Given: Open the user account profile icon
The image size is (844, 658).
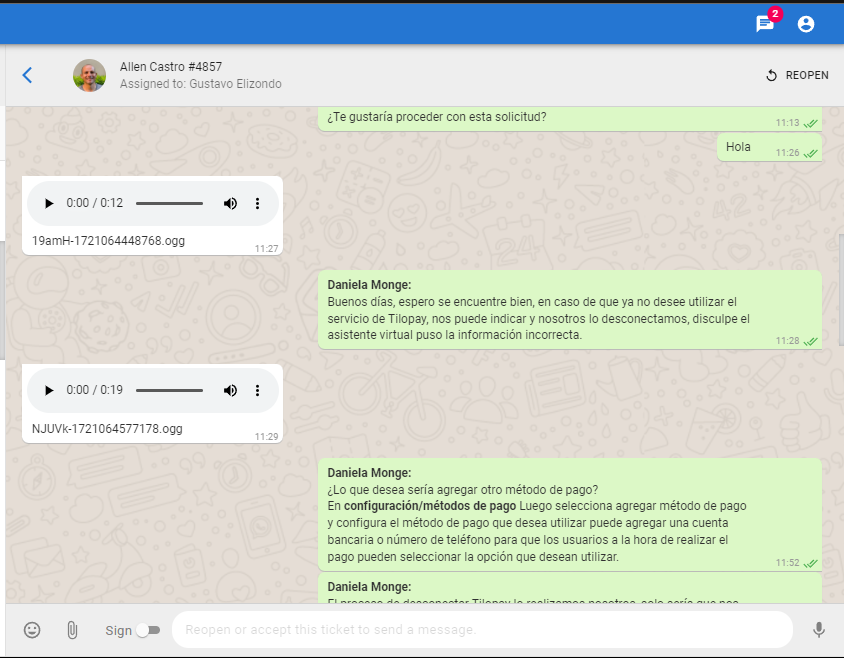Looking at the screenshot, I should click(806, 24).
